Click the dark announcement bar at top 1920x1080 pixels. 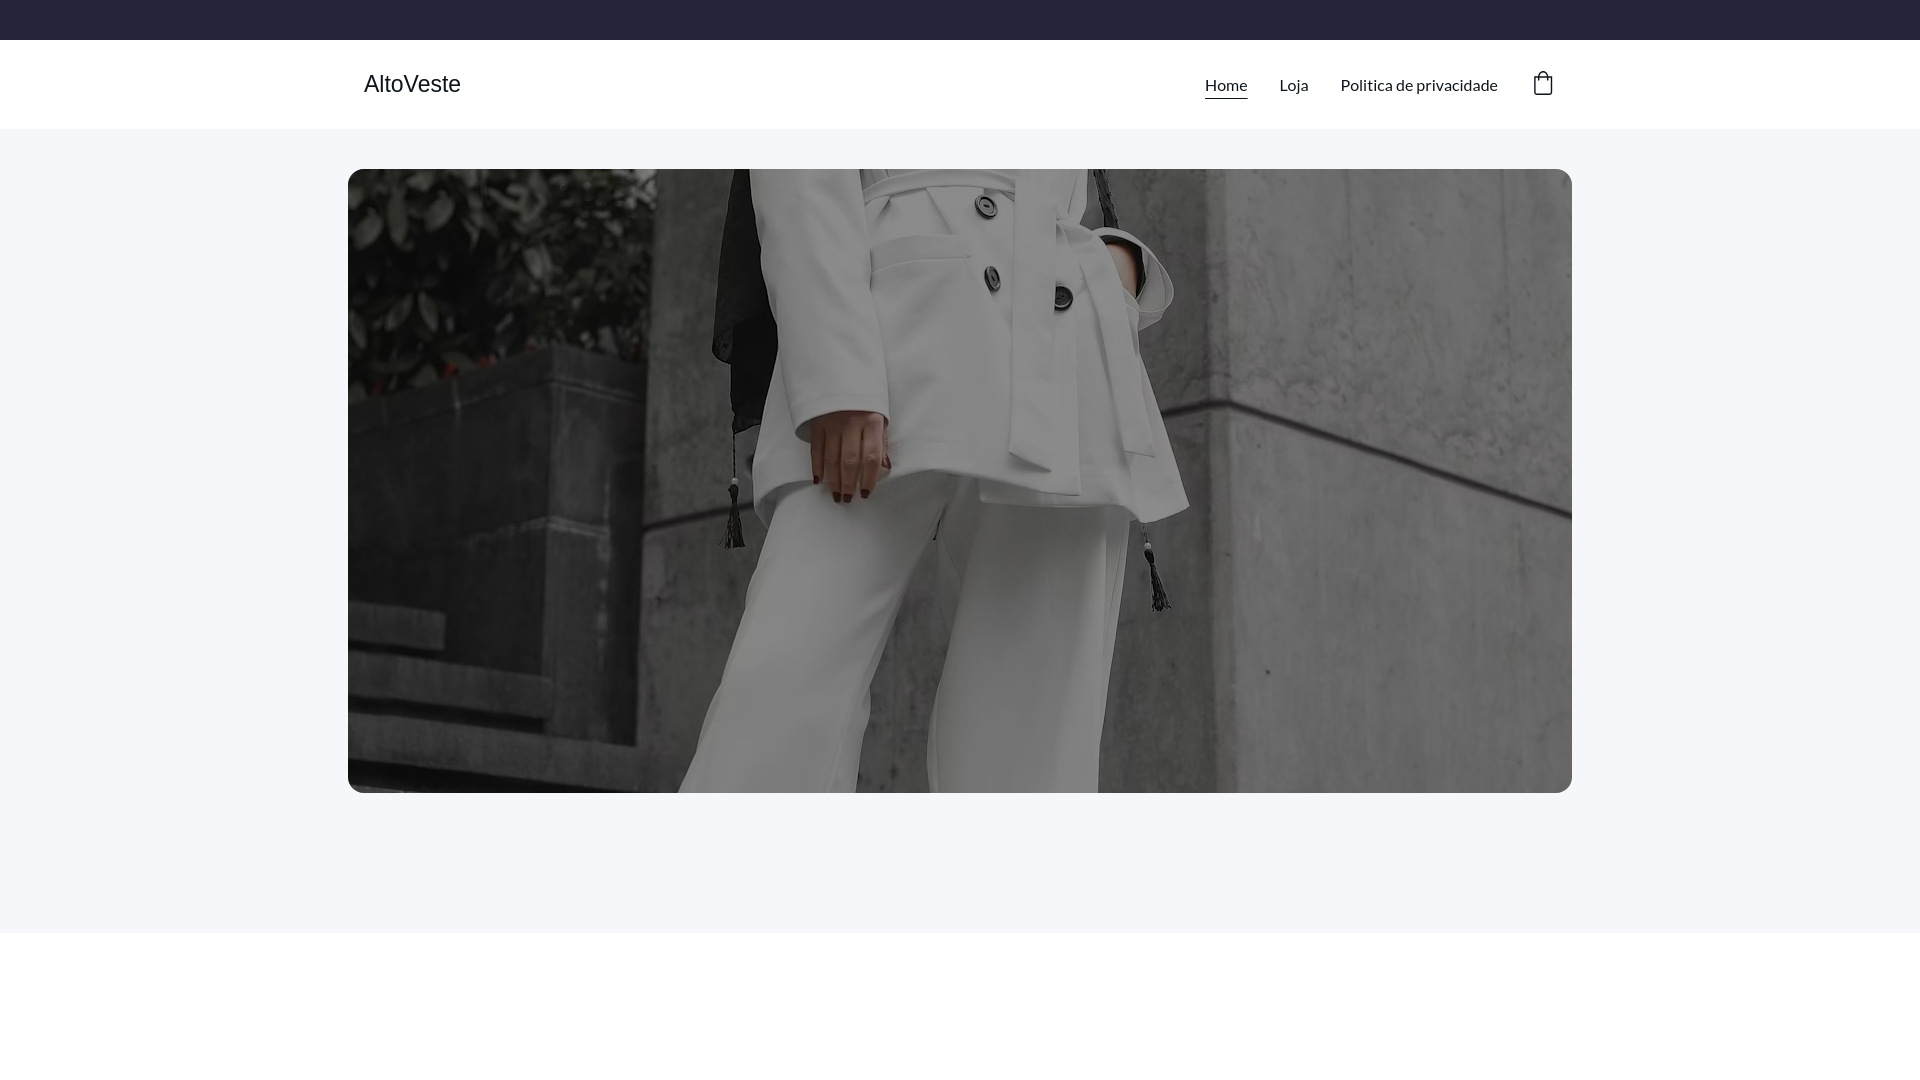coord(960,19)
